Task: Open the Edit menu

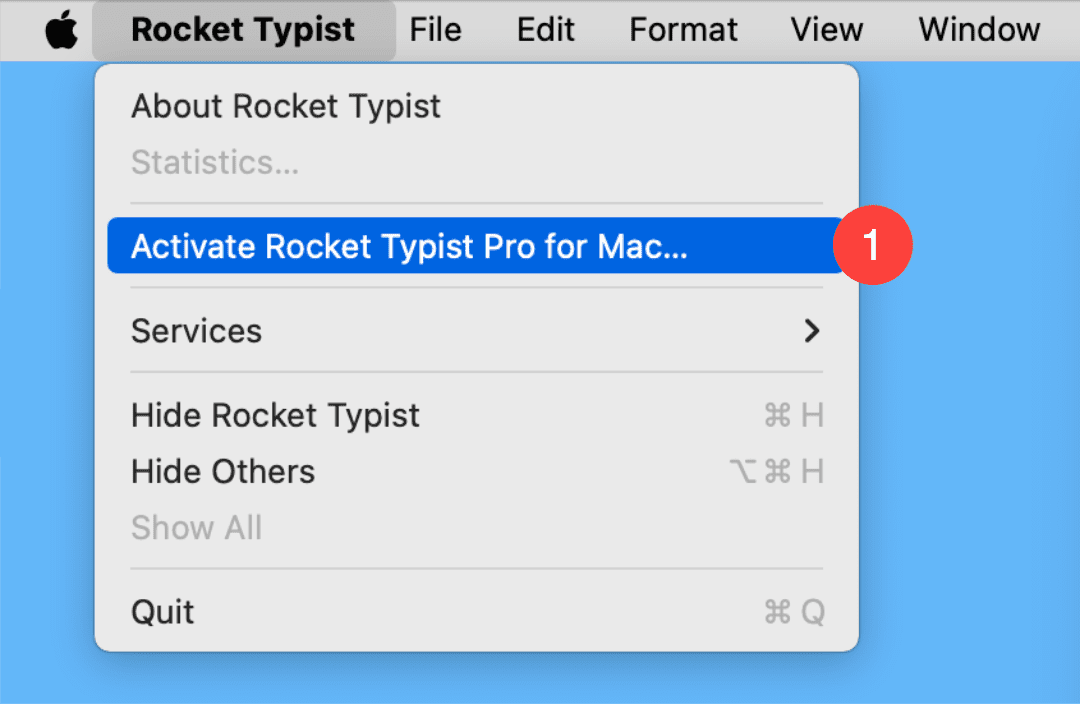Action: point(546,30)
